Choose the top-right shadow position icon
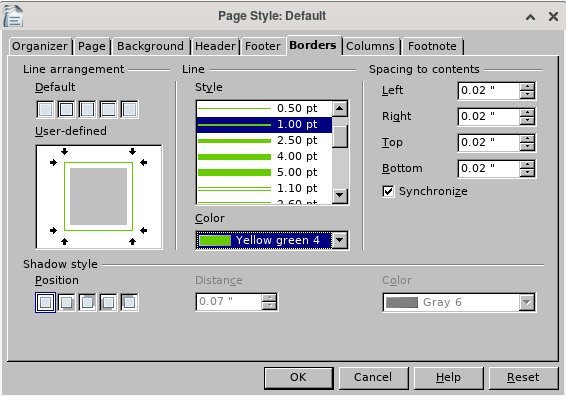Image resolution: width=566 pixels, height=396 pixels. click(87, 303)
